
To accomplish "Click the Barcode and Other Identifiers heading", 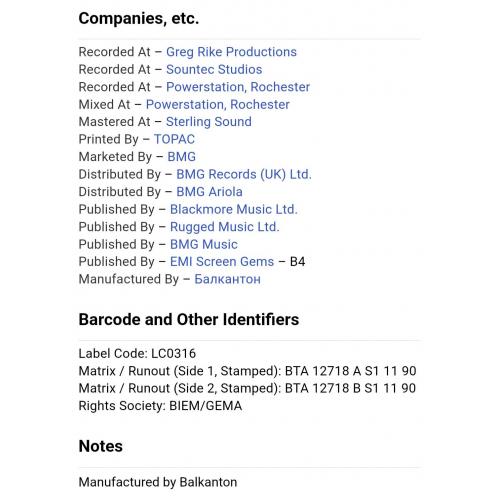I will [189, 319].
